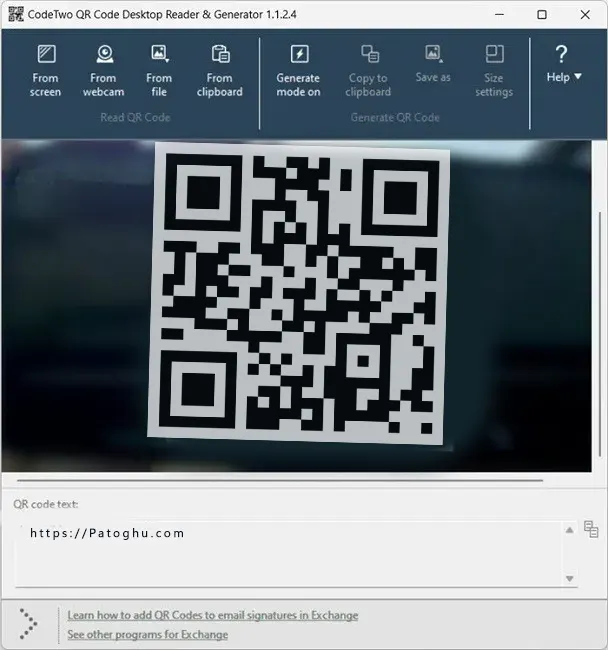Open See other programs for Exchange link
Viewport: 608px width, 650px height.
click(x=148, y=635)
